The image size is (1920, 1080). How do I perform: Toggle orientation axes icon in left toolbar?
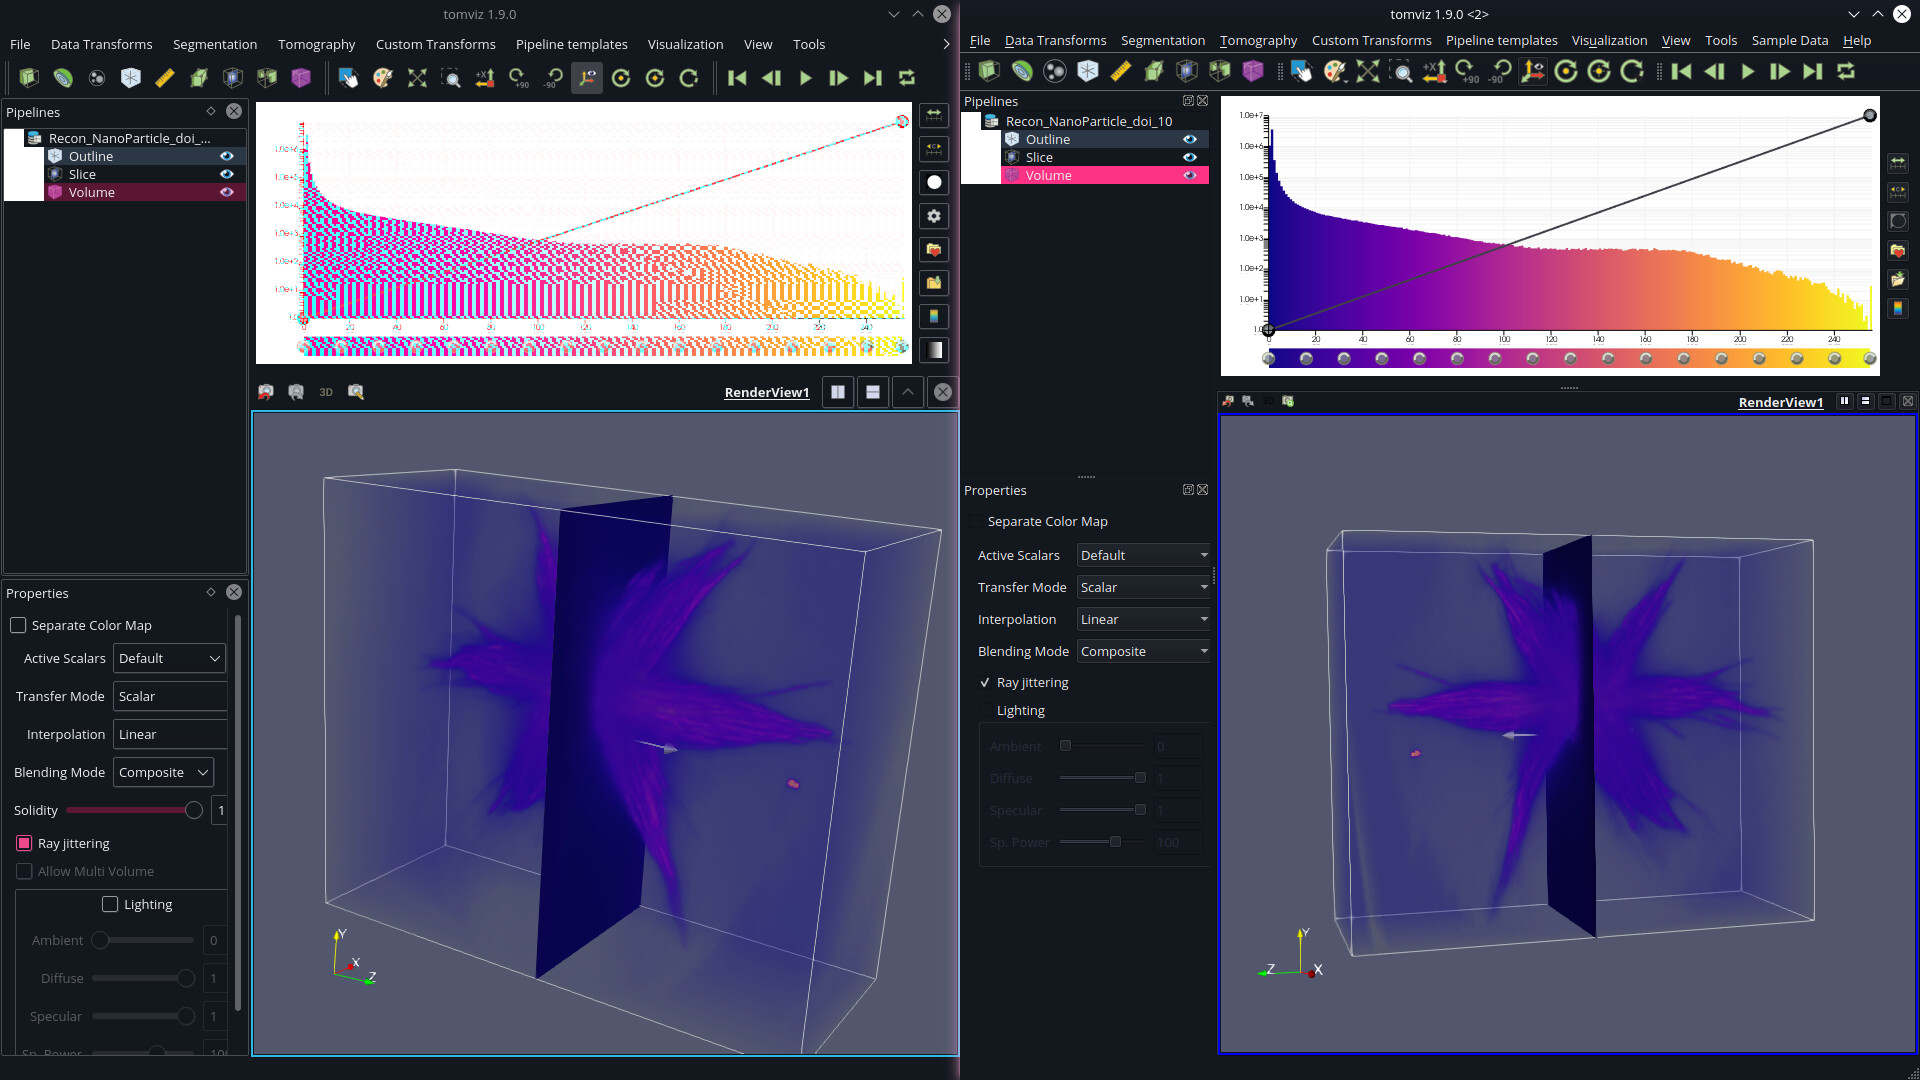[x=587, y=78]
